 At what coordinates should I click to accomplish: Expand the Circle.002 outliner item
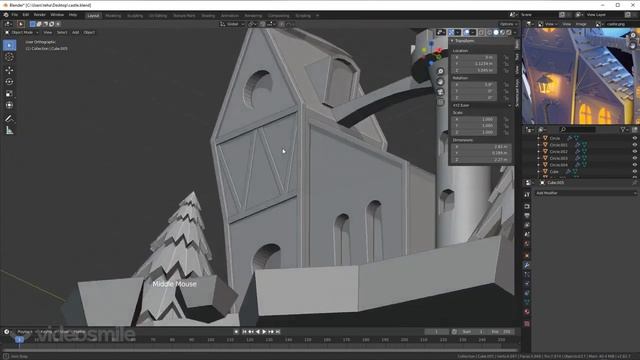point(538,151)
